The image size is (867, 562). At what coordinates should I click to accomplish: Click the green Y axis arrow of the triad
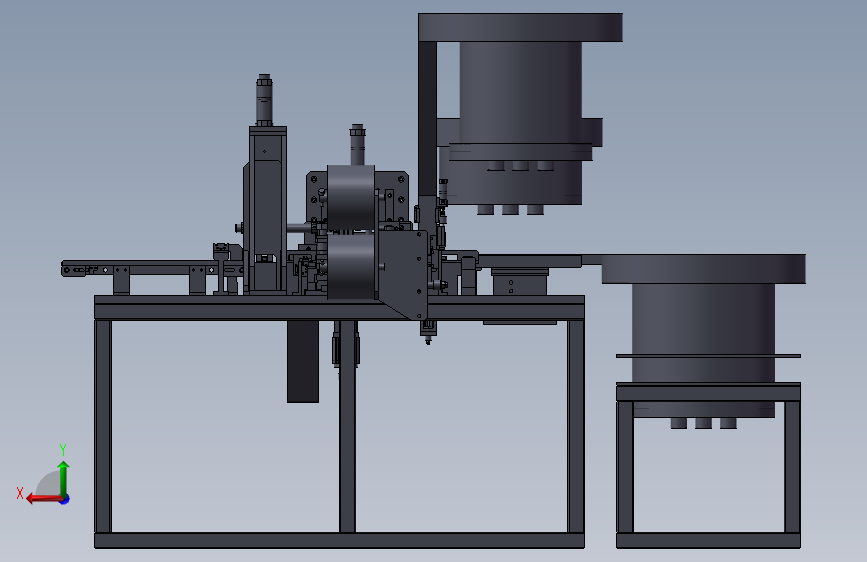(x=64, y=478)
